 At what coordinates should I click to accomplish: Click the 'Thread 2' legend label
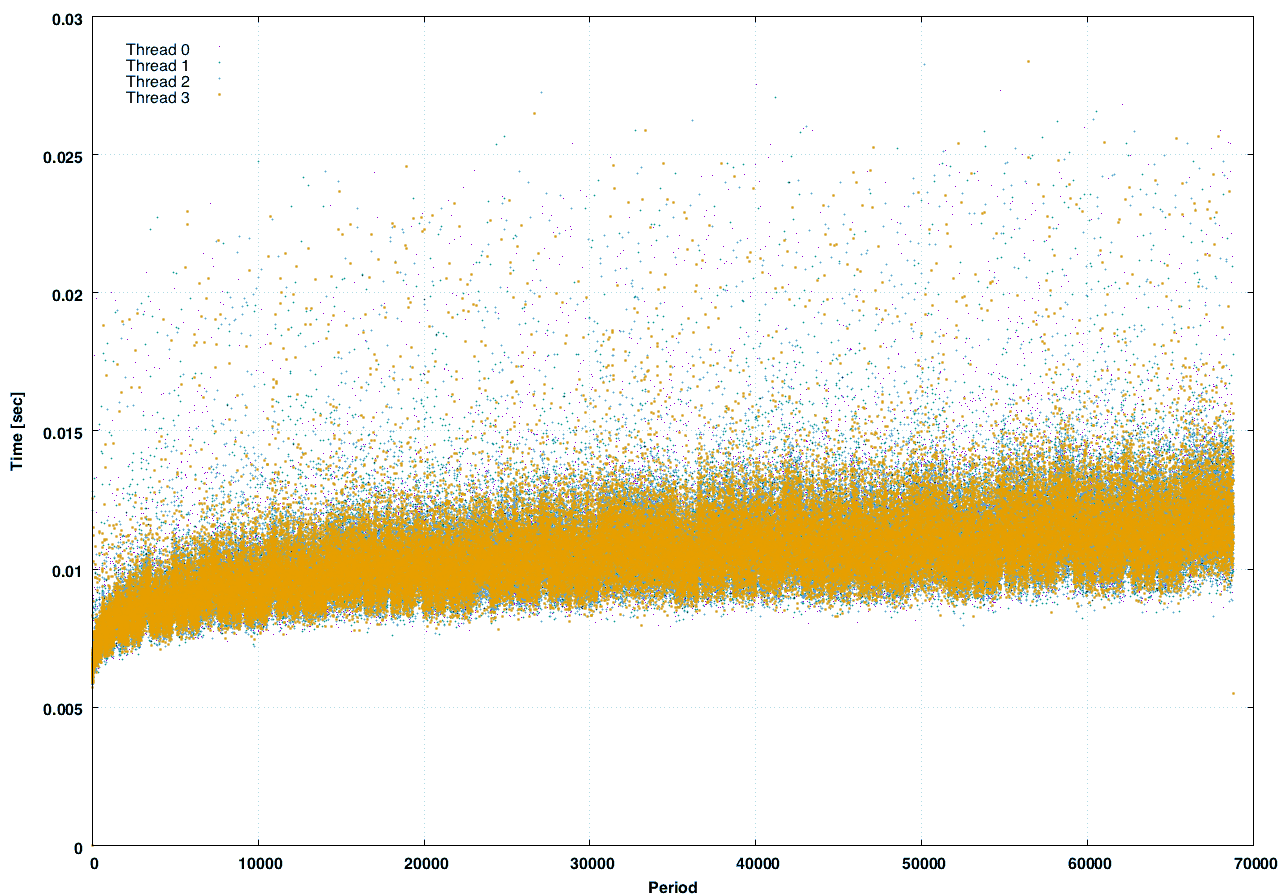tap(157, 81)
